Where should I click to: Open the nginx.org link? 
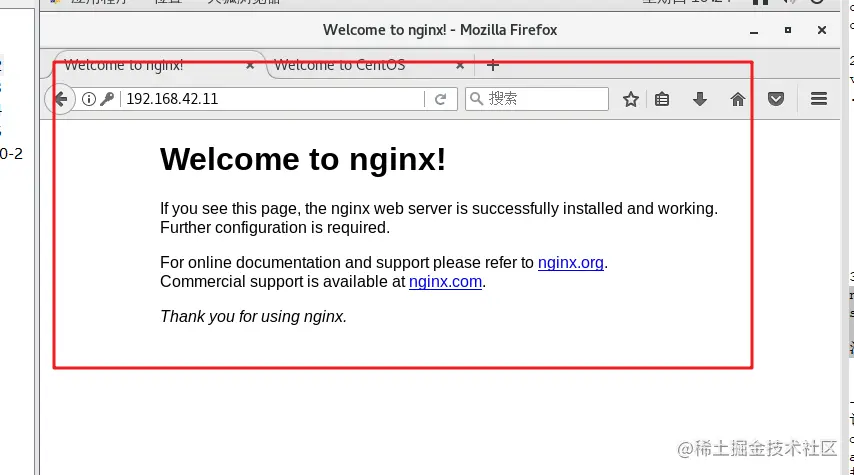571,263
